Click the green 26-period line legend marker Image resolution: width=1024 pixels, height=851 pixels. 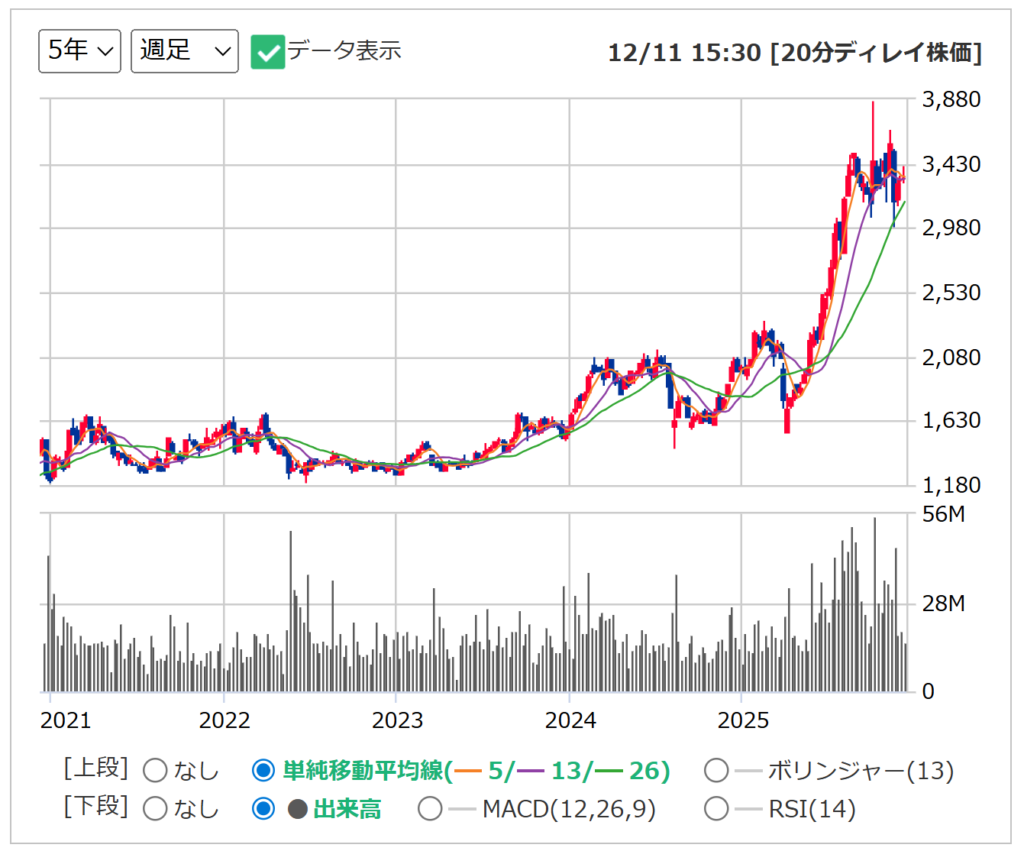tap(609, 771)
